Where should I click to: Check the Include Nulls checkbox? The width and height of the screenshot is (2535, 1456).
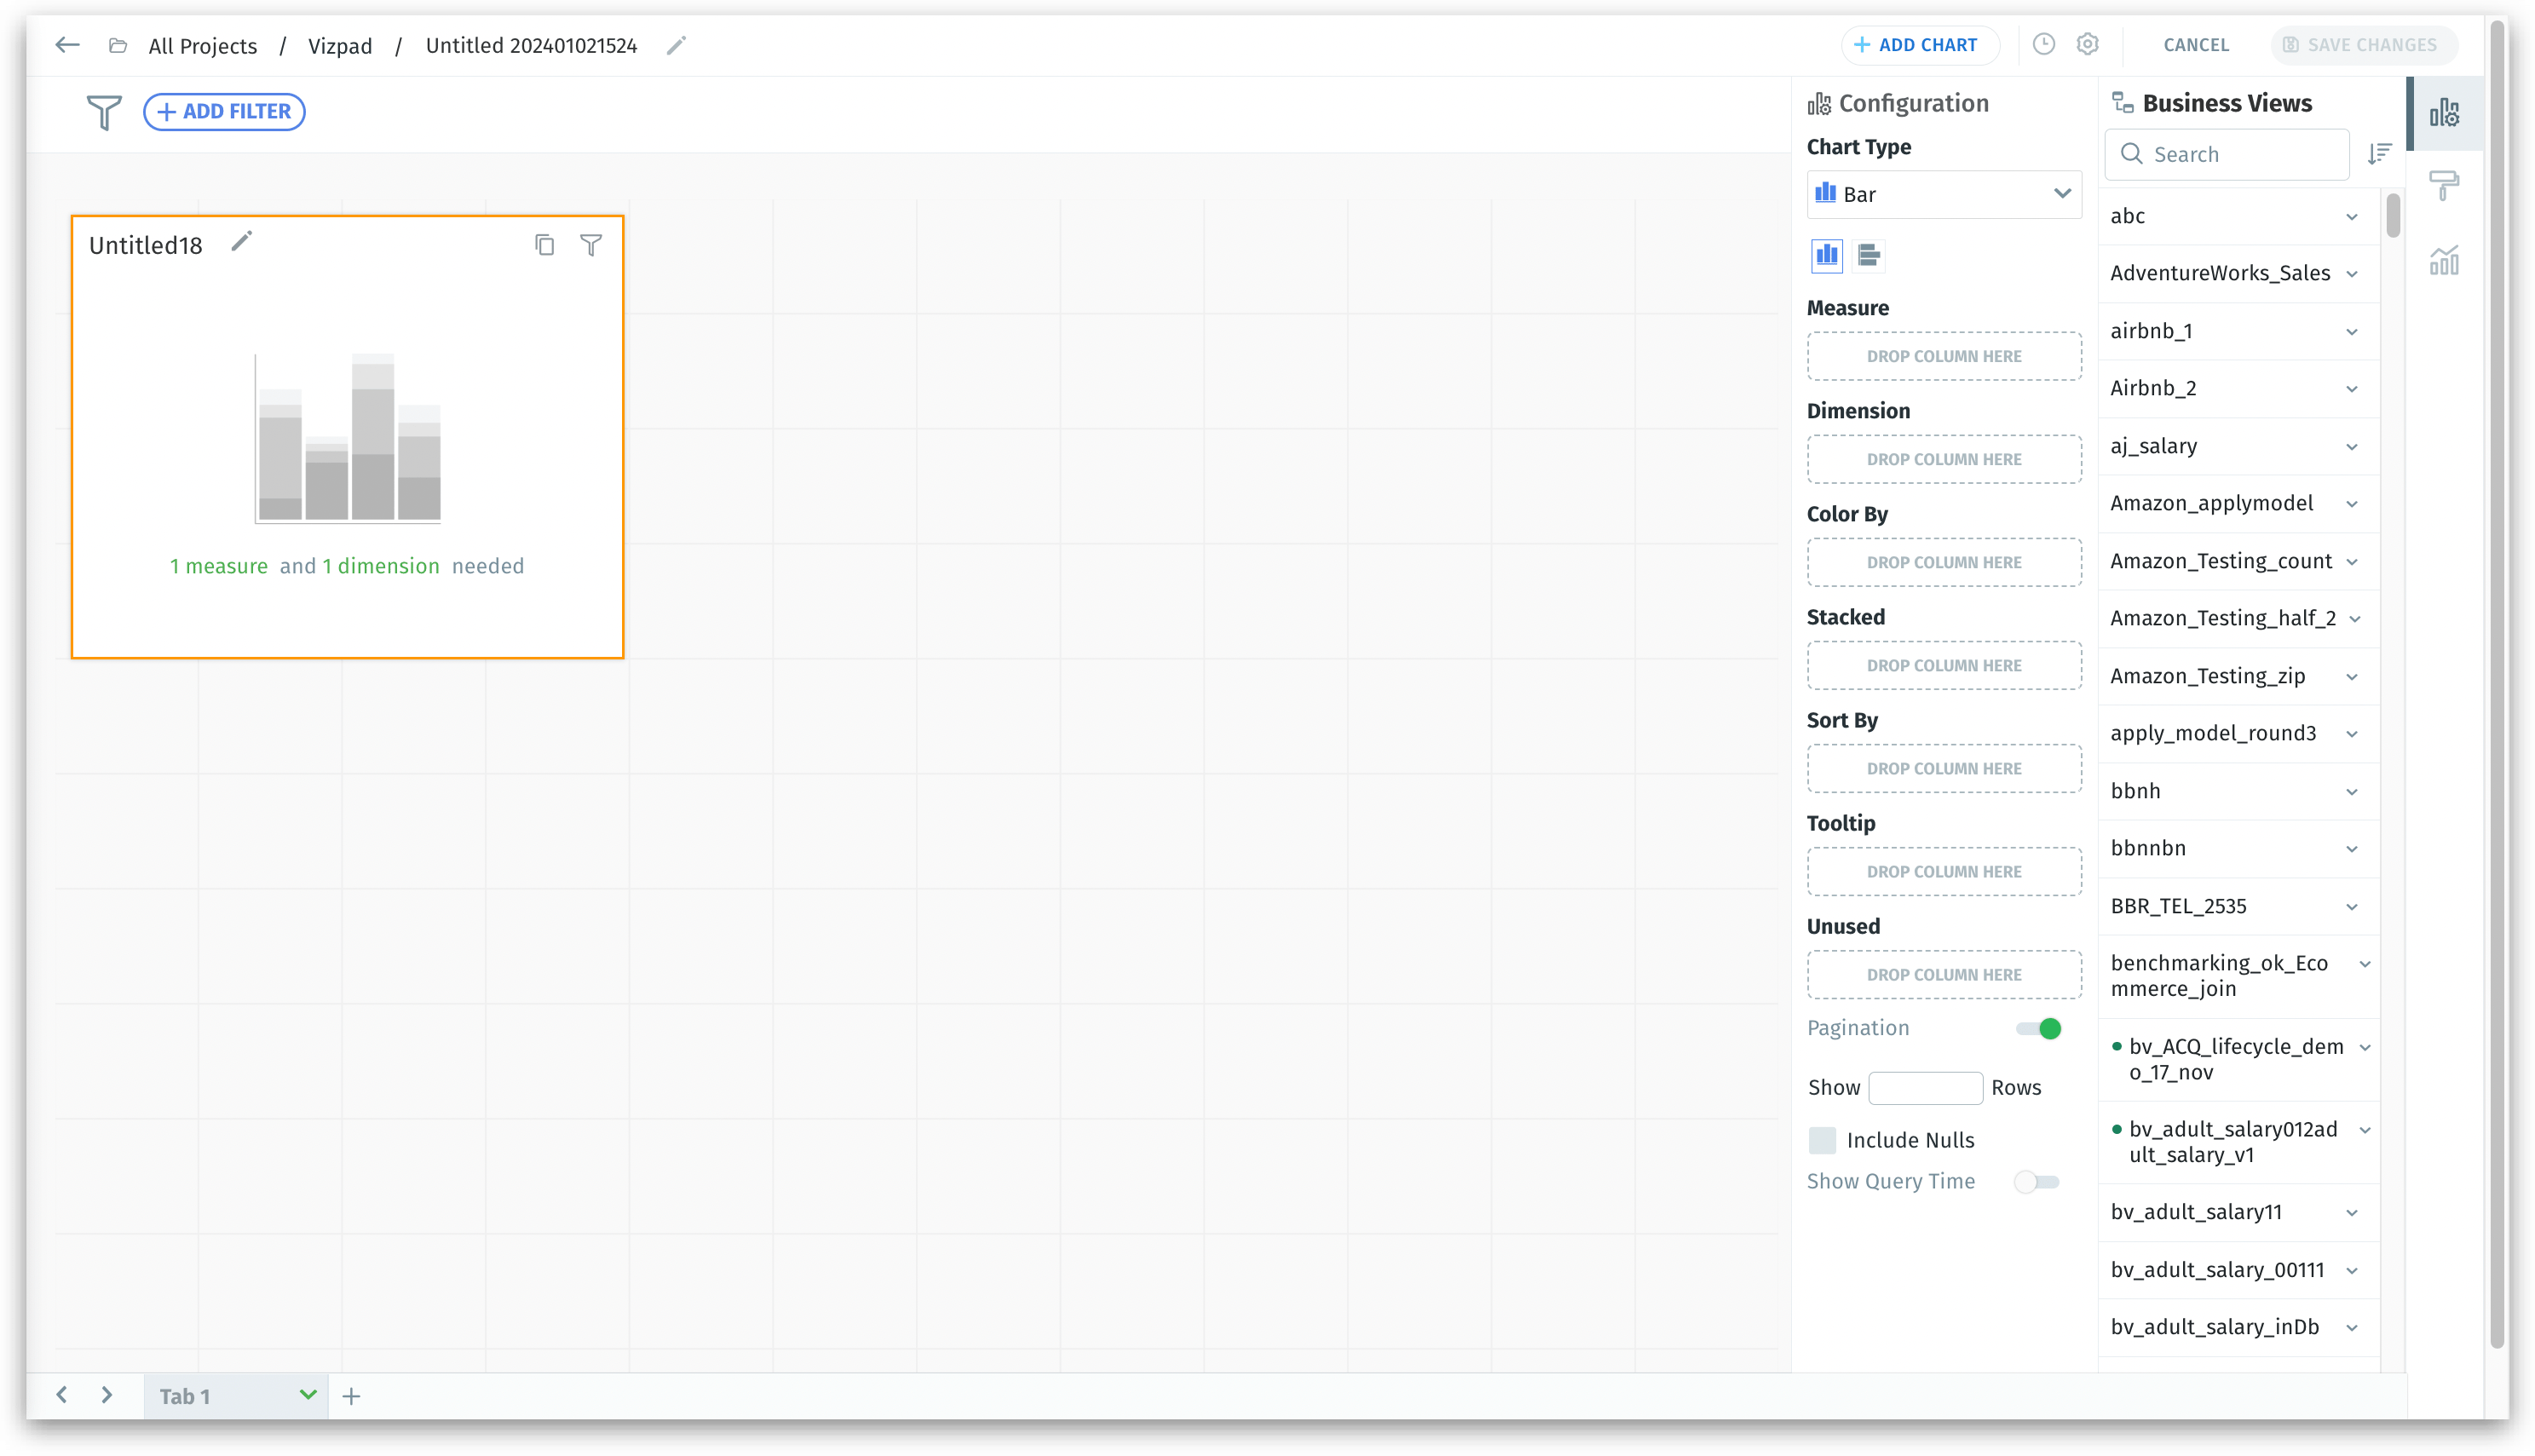[x=1822, y=1140]
